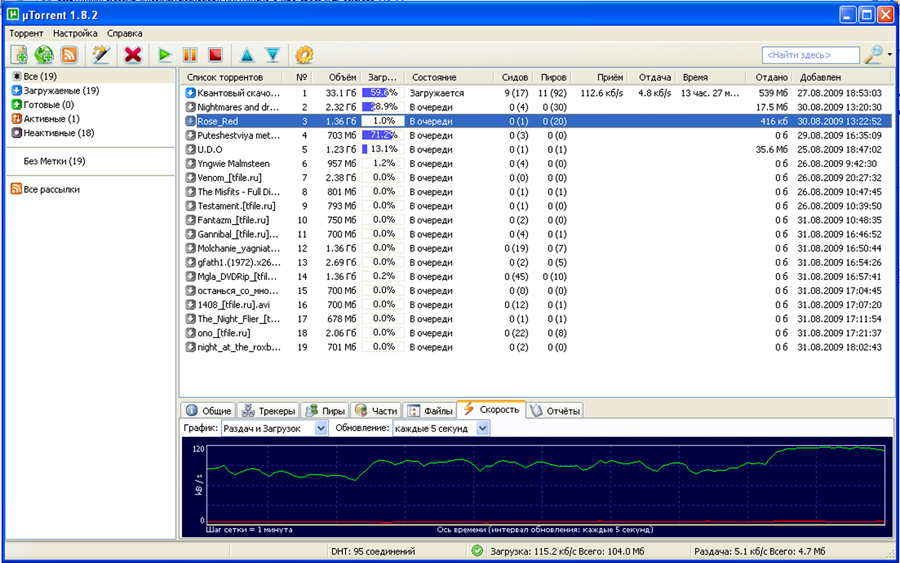Switch to the Трекеры tab
This screenshot has width=900, height=563.
pos(269,410)
